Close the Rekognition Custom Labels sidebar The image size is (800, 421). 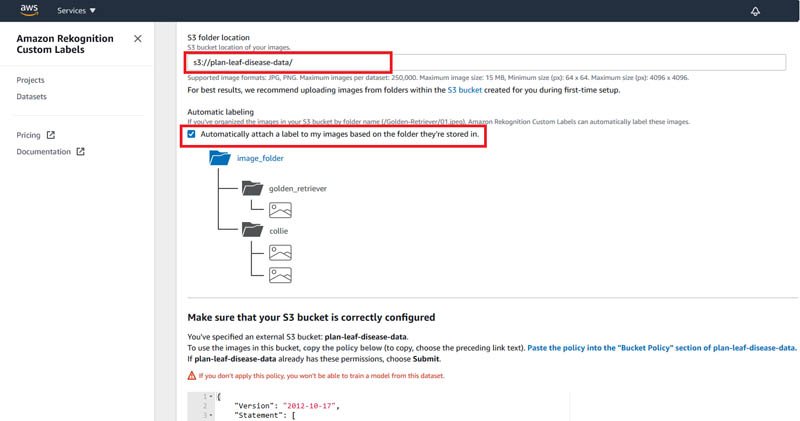(138, 39)
